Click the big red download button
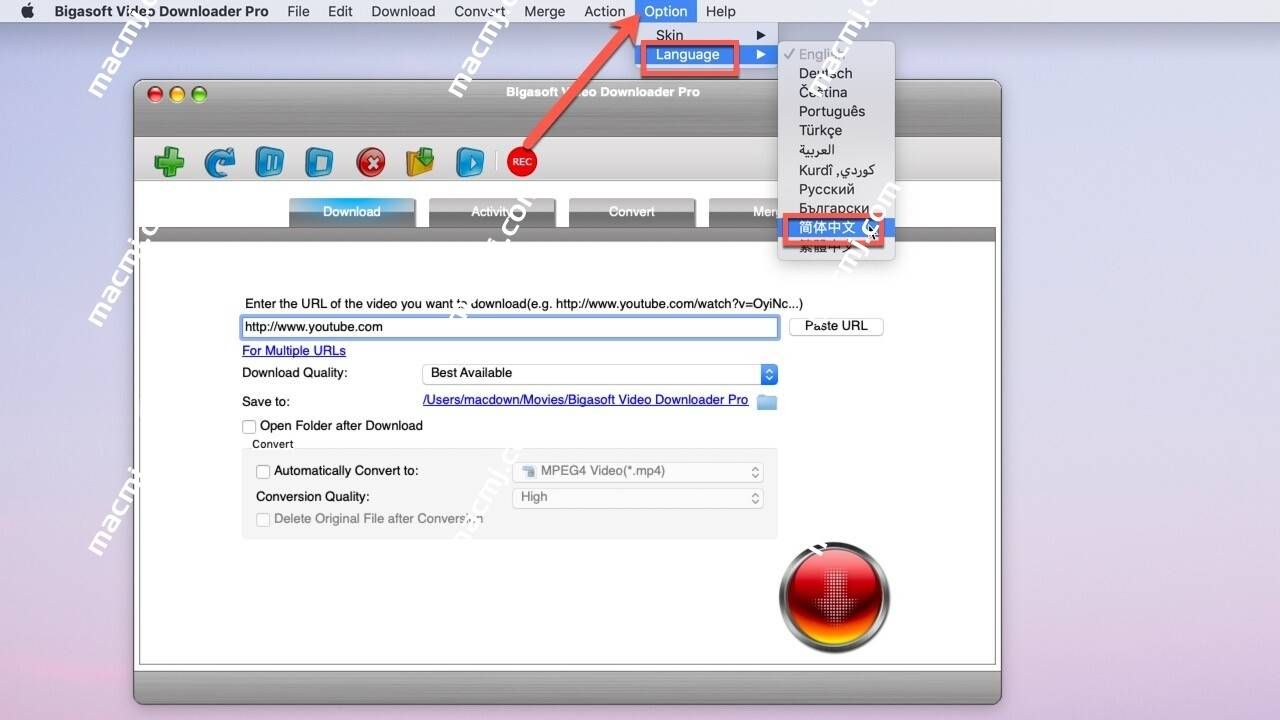This screenshot has height=720, width=1280. coord(834,597)
